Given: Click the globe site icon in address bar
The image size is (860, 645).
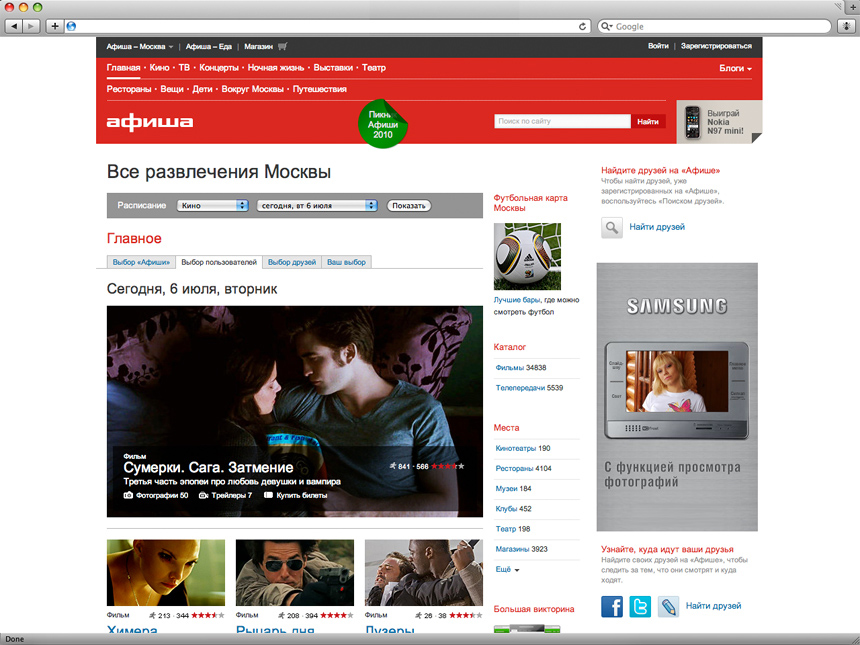Looking at the screenshot, I should click(71, 26).
